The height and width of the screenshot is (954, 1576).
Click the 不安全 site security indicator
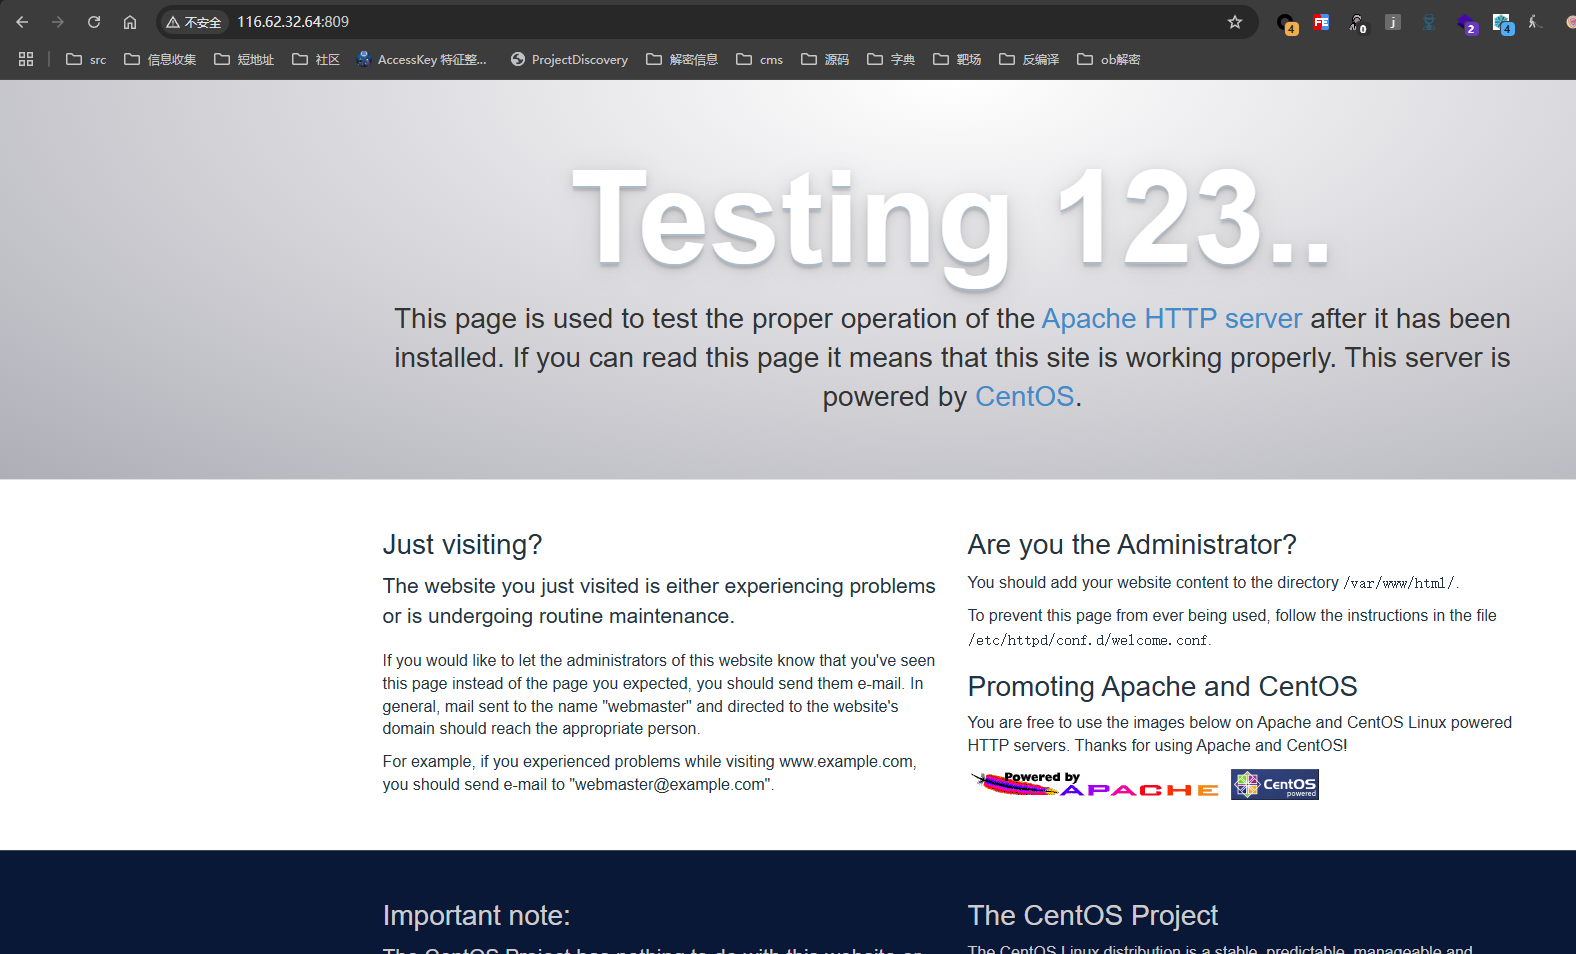[194, 22]
